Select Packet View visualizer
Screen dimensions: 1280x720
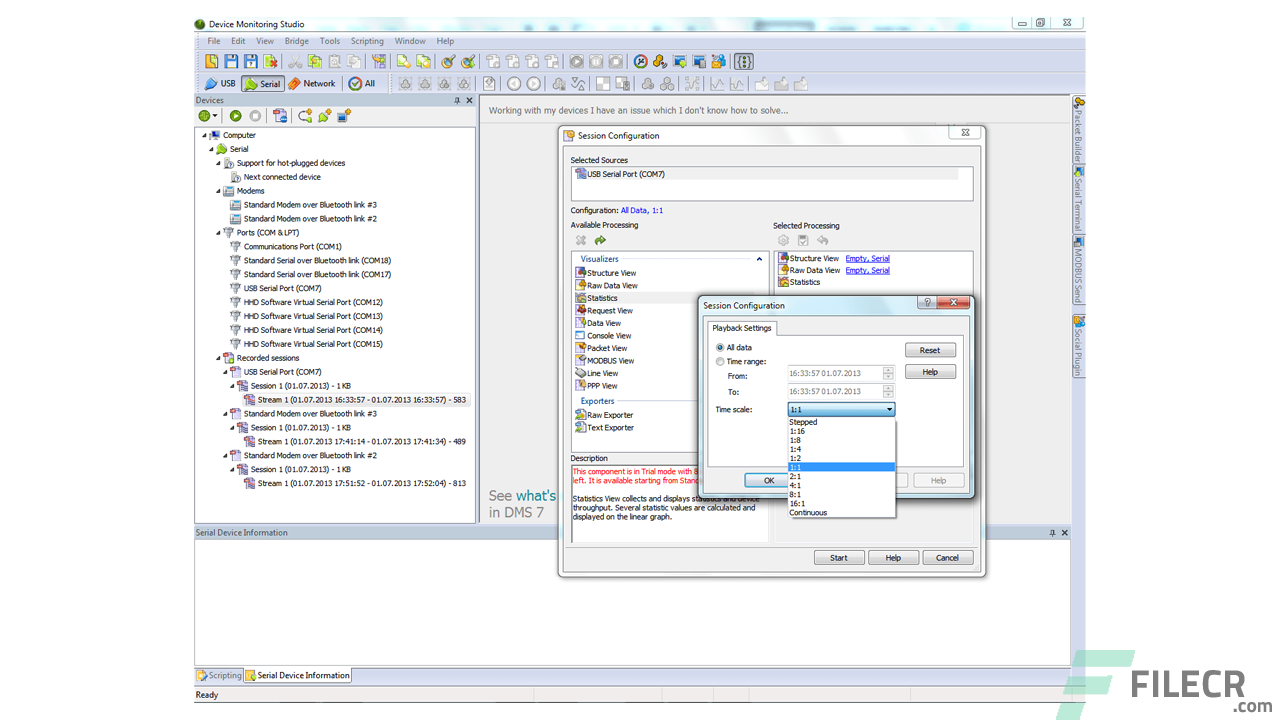[x=601, y=348]
